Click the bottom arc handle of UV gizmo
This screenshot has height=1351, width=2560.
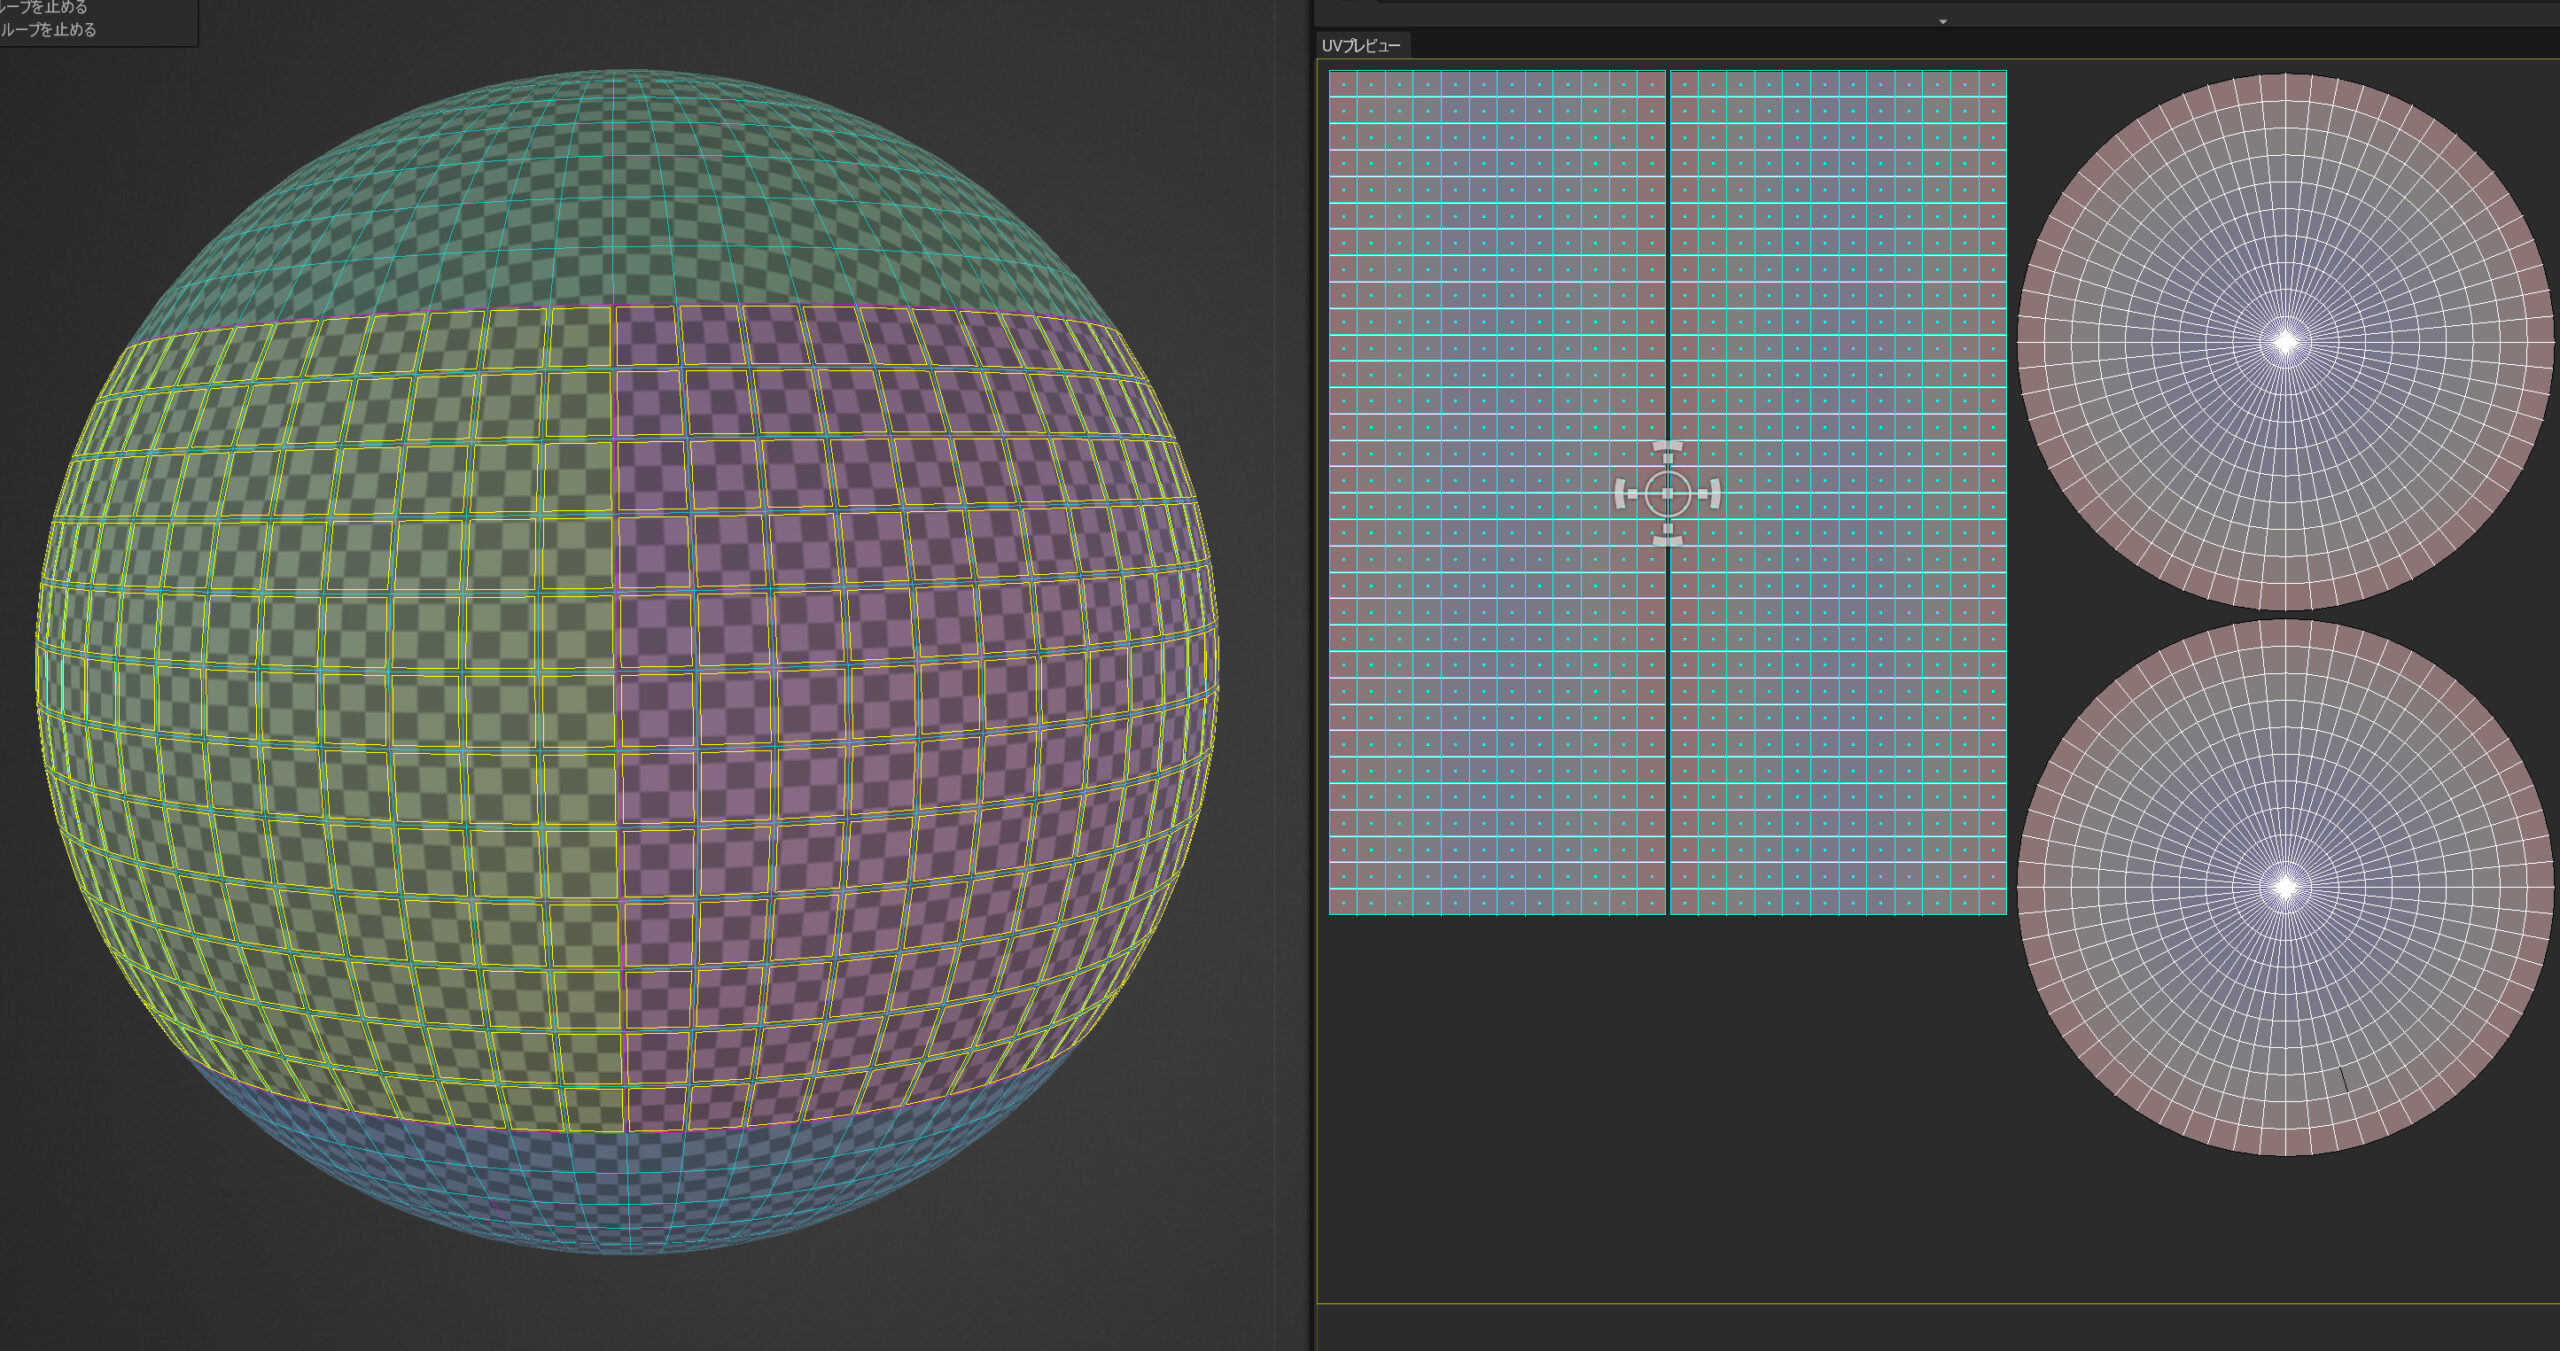click(1667, 541)
